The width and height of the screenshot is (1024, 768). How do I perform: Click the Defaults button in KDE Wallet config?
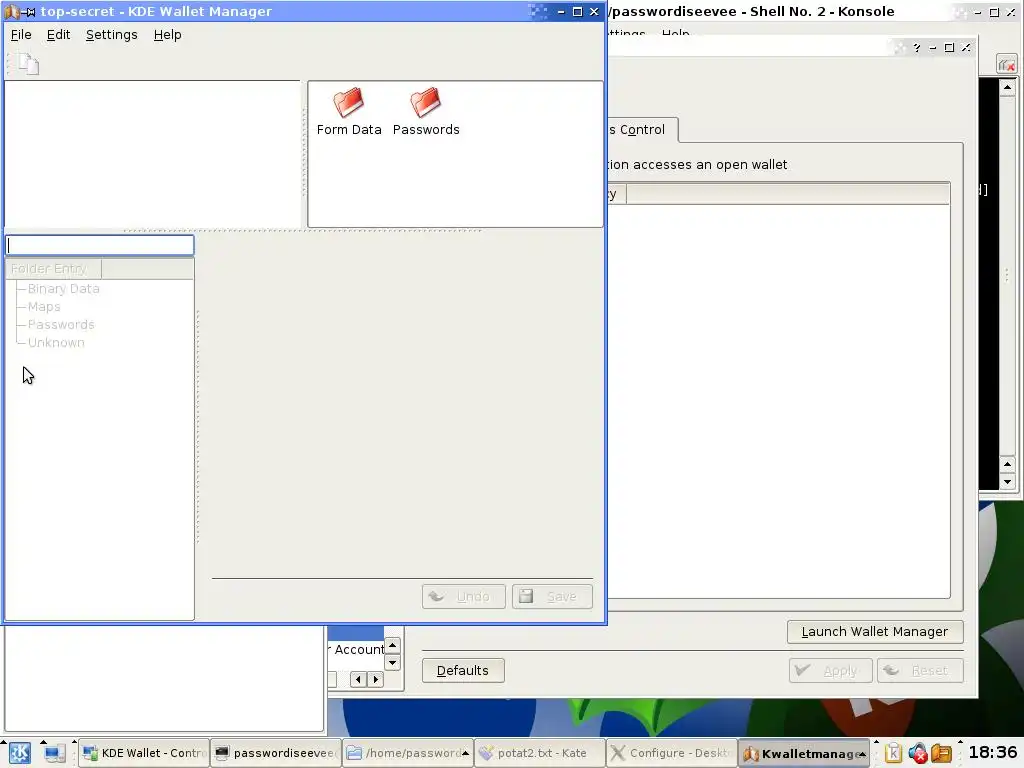pos(463,671)
